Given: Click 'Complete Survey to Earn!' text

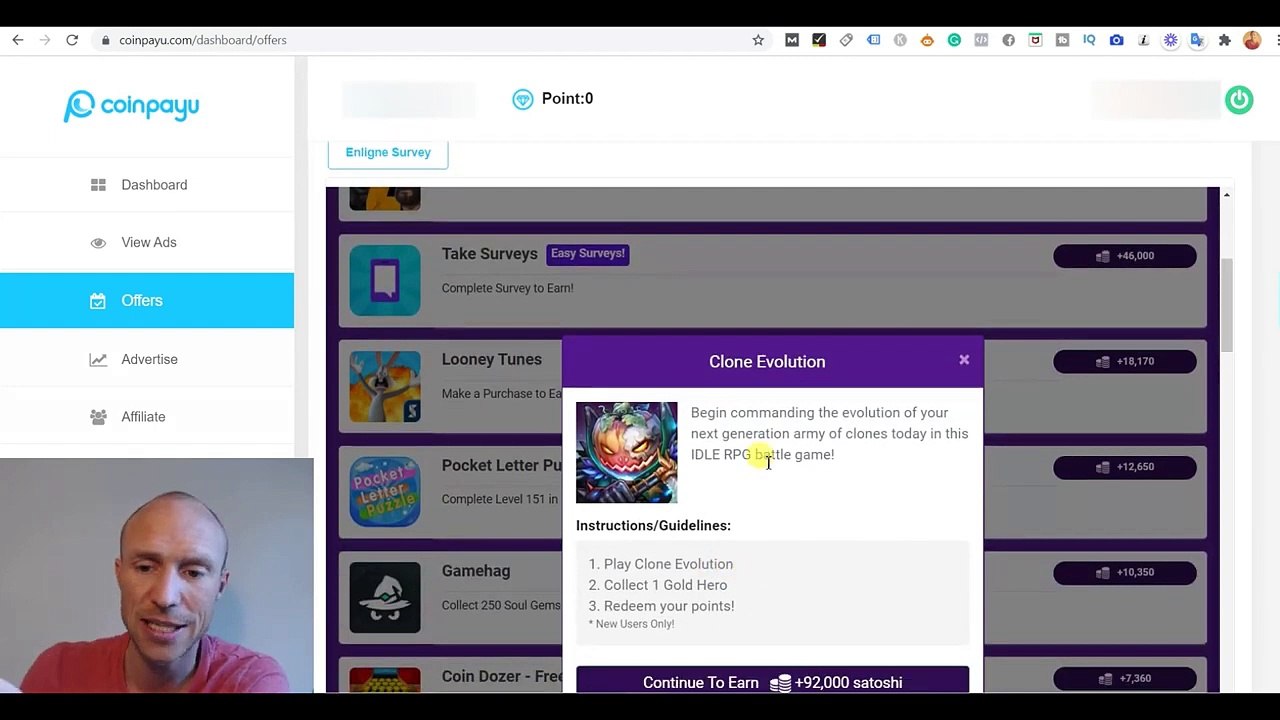Looking at the screenshot, I should coord(508,288).
